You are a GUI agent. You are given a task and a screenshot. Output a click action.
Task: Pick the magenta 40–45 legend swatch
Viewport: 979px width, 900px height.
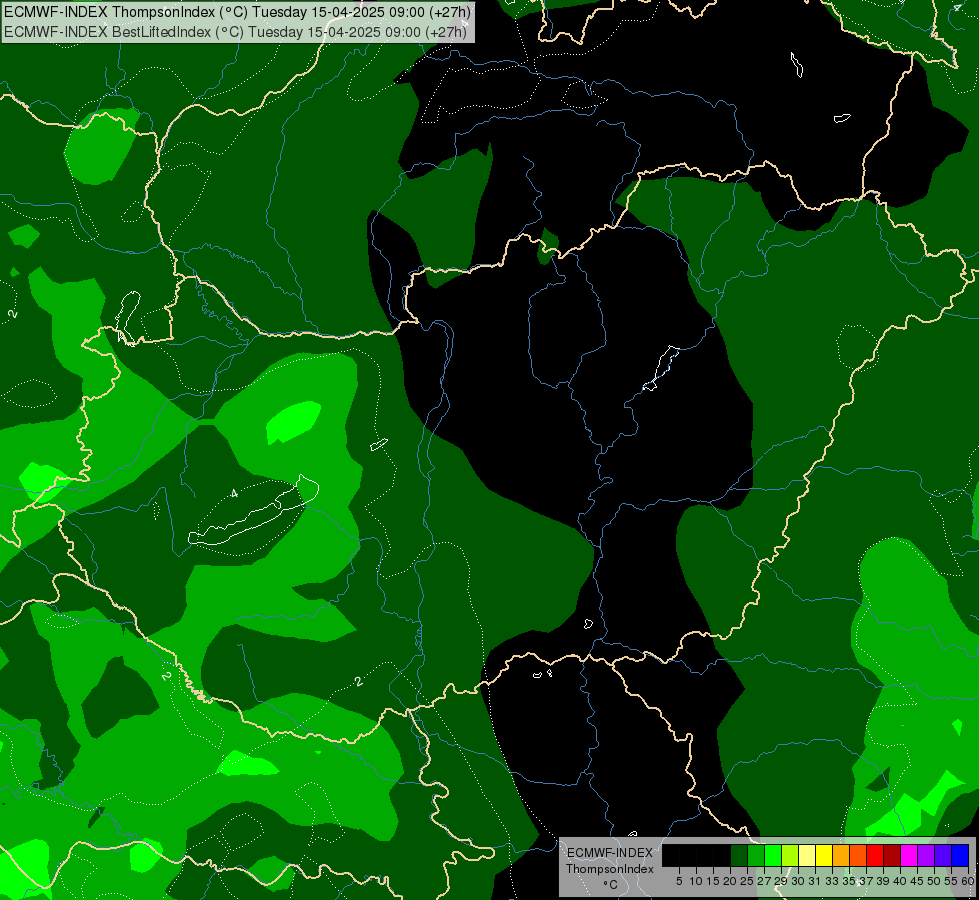click(x=909, y=855)
